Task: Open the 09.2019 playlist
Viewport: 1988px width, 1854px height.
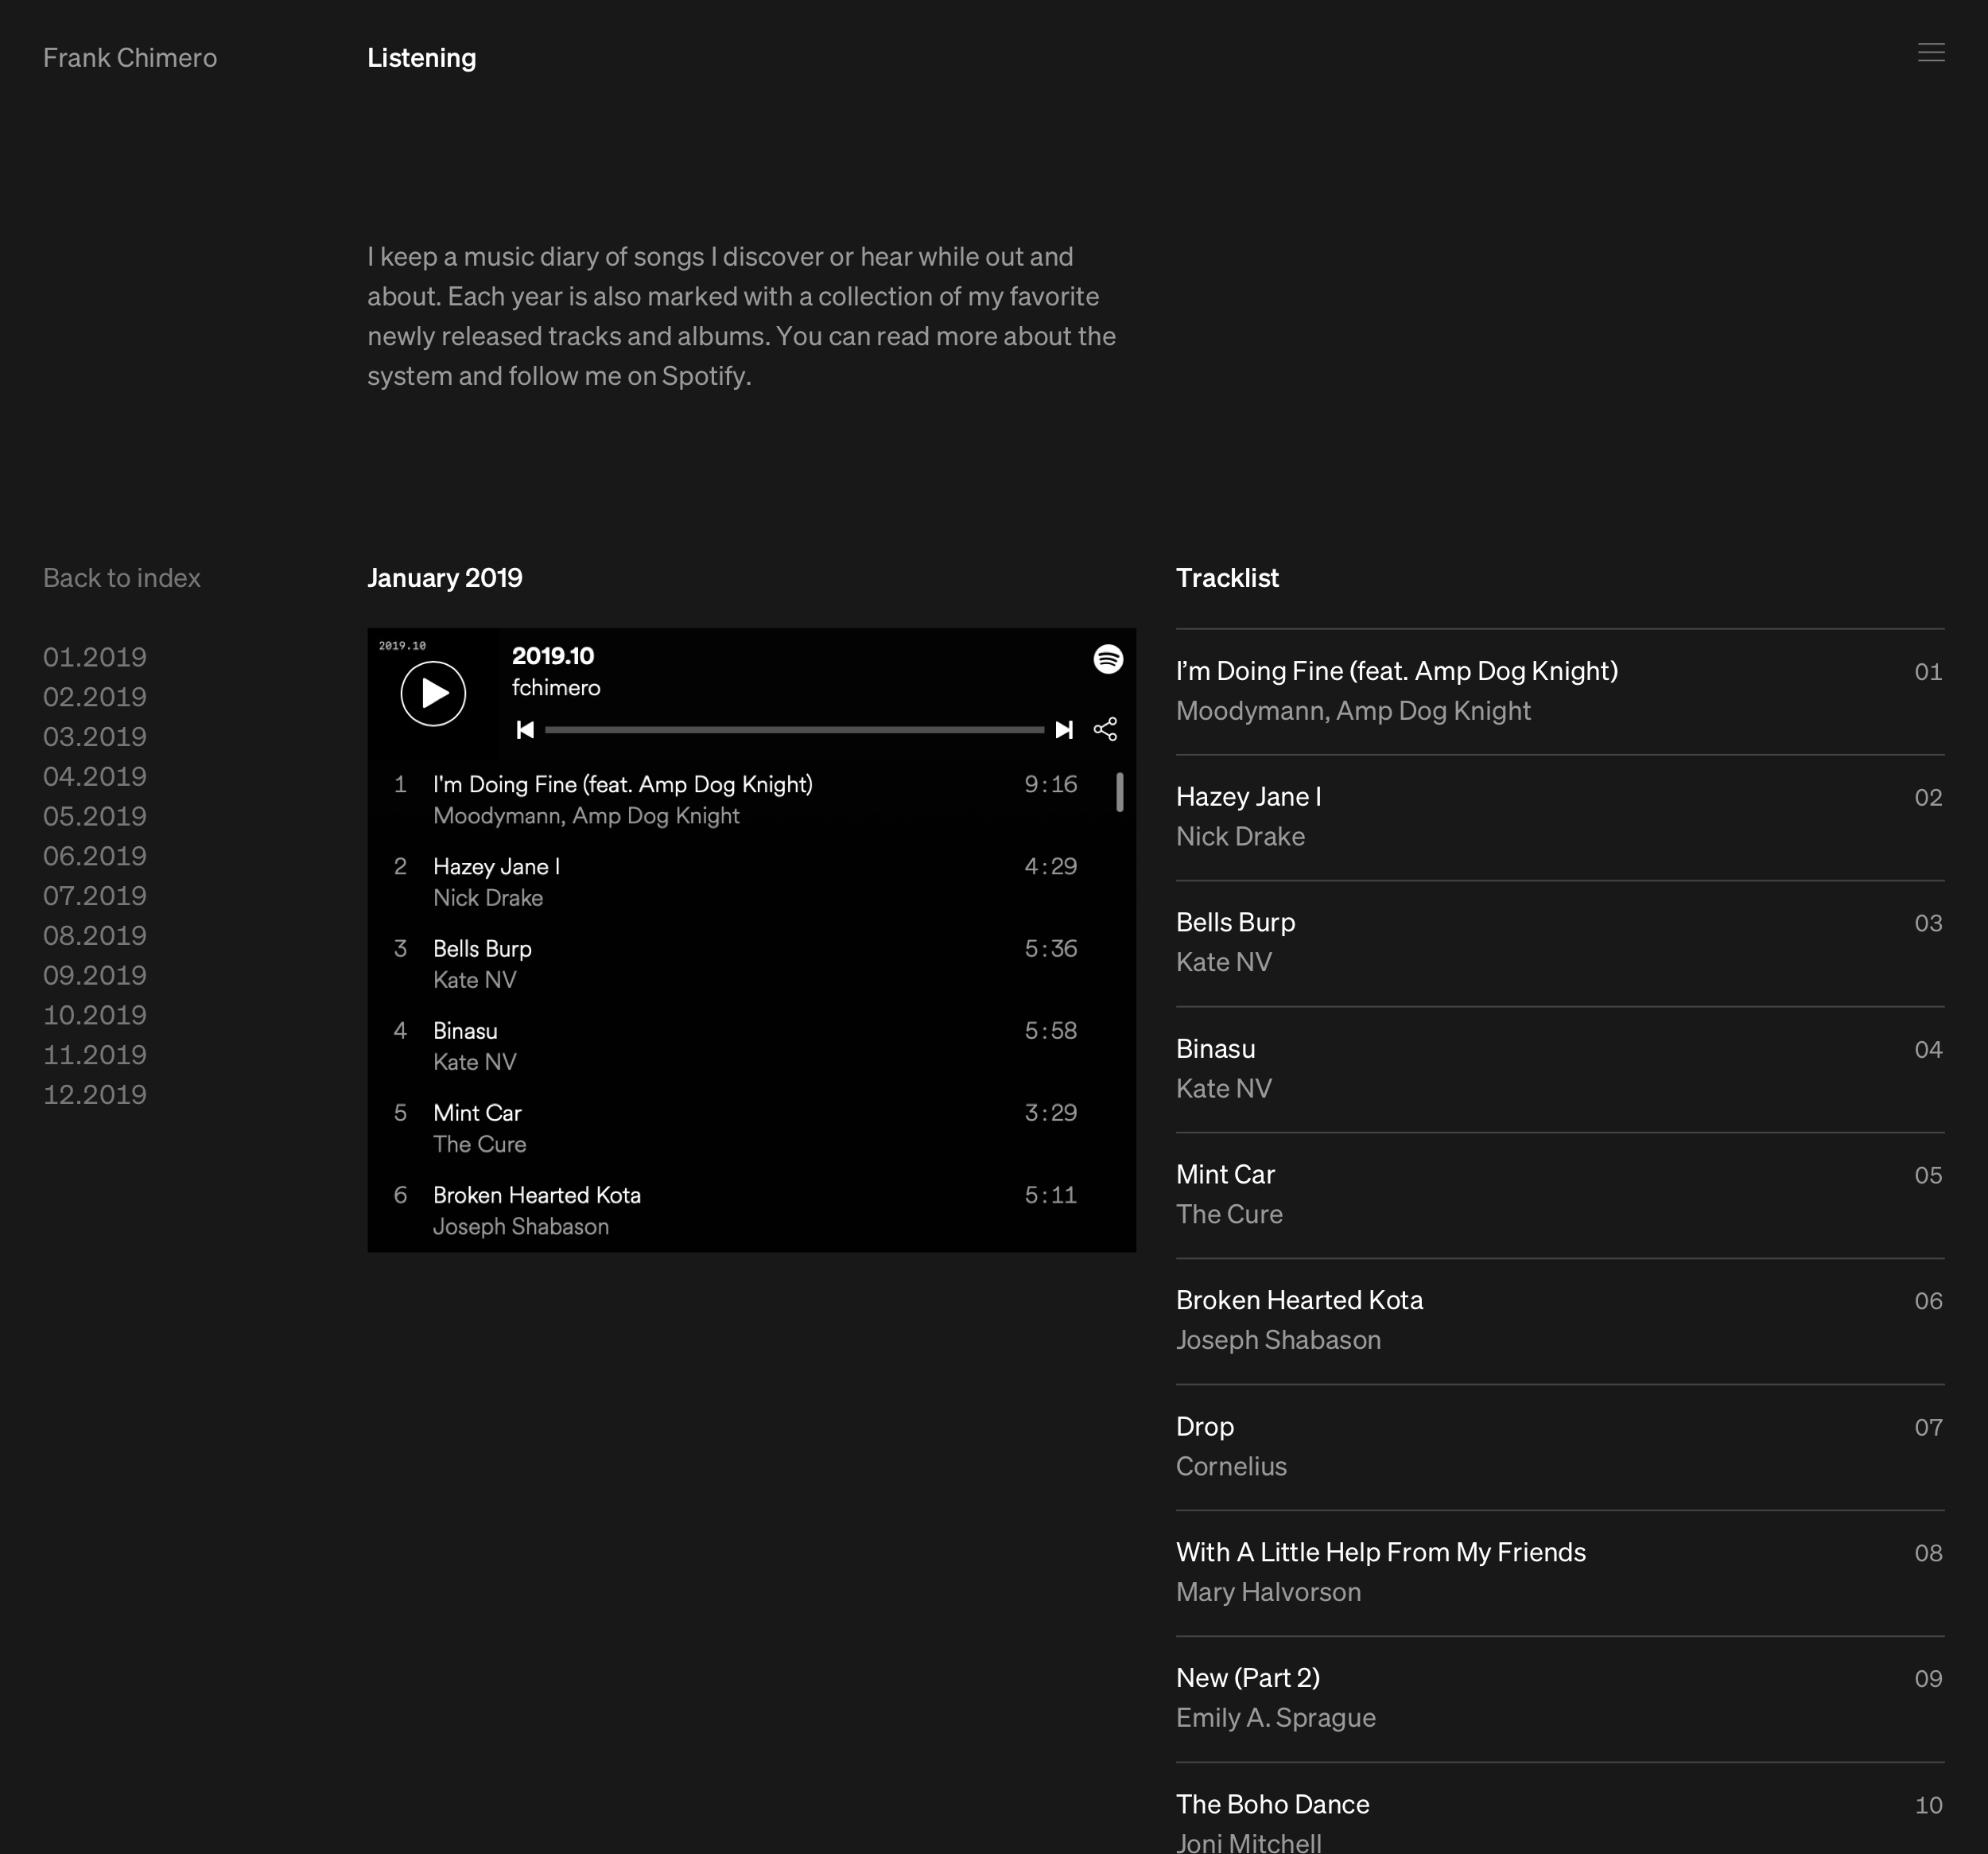Action: point(95,975)
